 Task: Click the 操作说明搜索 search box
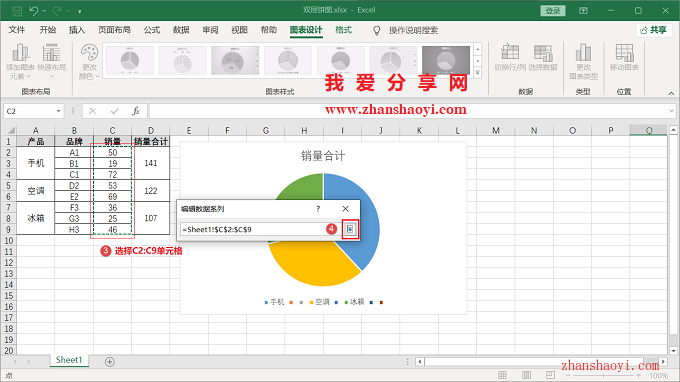pos(413,30)
